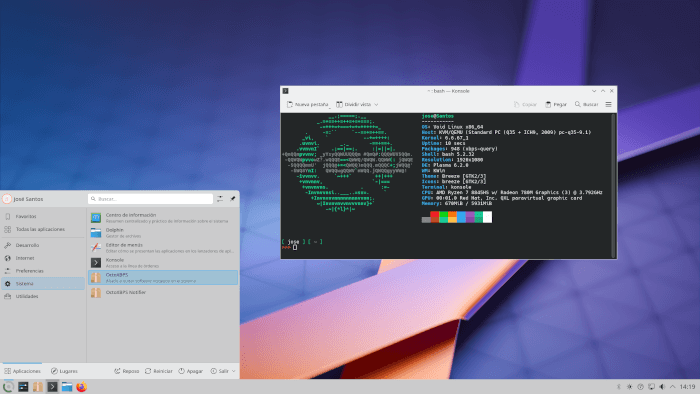
Task: Open System Settings from the taskbar
Action: point(23,387)
